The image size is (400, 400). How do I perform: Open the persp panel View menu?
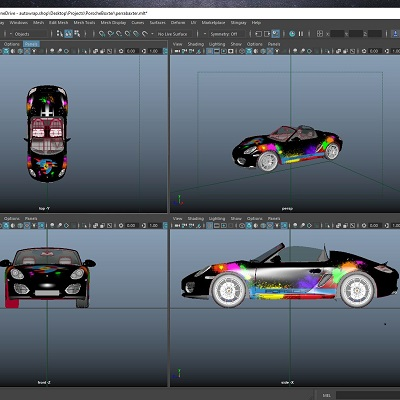tap(178, 44)
